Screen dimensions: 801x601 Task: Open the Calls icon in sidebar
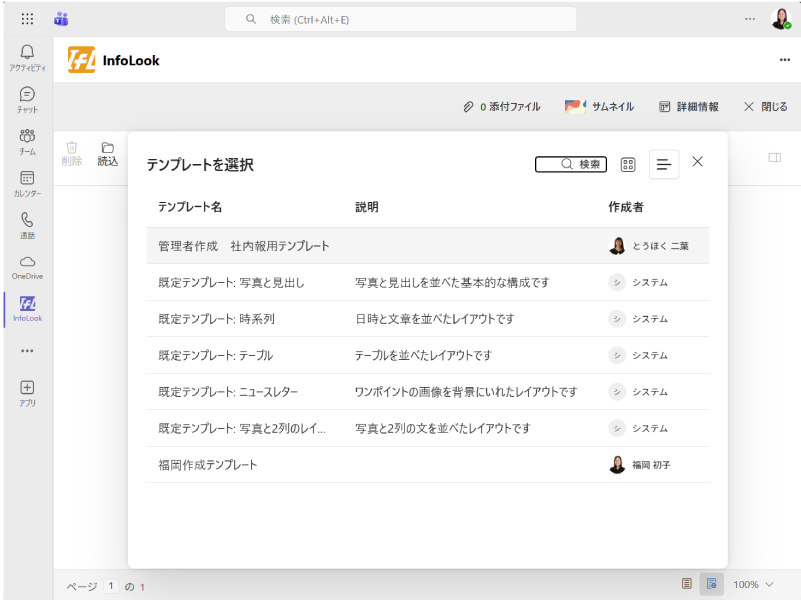pyautogui.click(x=27, y=225)
